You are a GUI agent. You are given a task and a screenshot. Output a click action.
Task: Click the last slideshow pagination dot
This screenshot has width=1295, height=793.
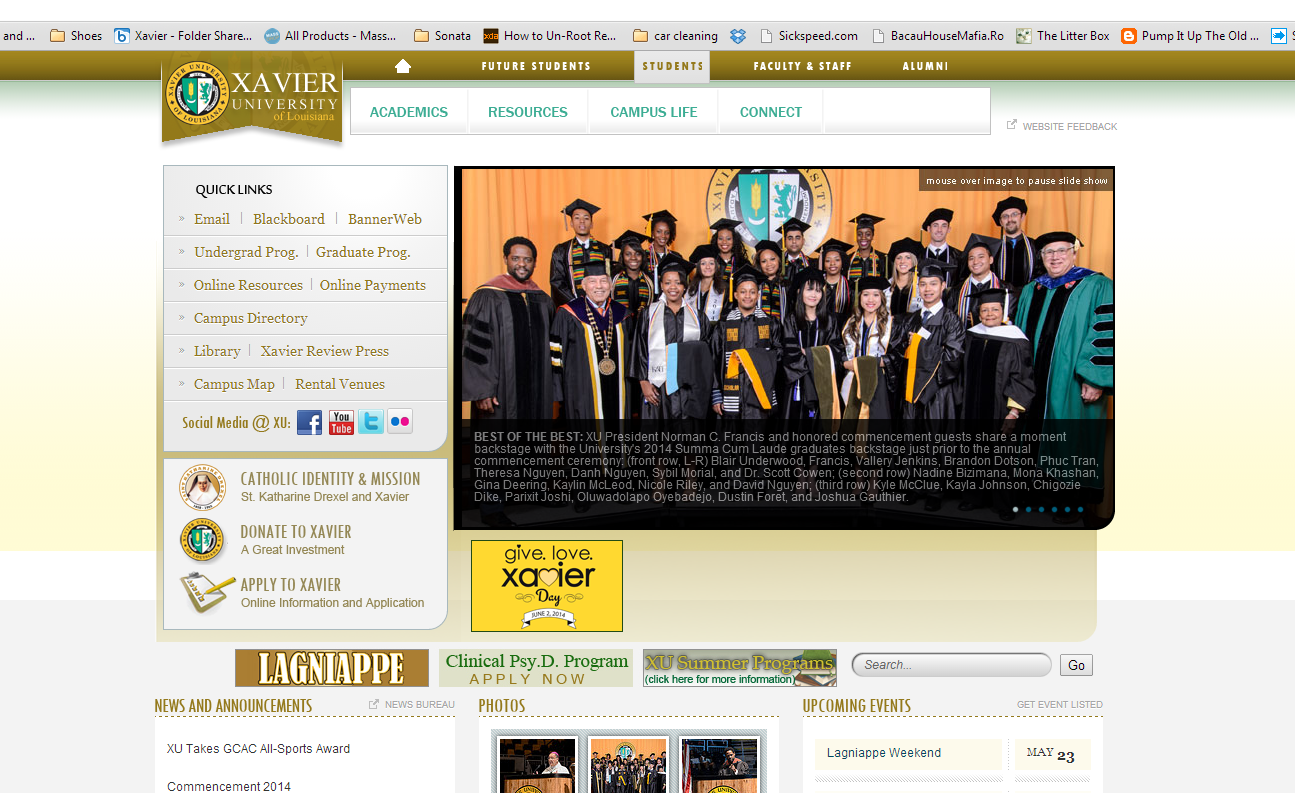(1080, 510)
